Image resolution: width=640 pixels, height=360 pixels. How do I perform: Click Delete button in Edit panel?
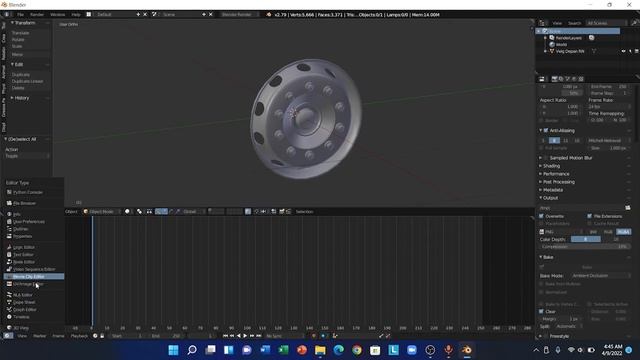[29, 88]
